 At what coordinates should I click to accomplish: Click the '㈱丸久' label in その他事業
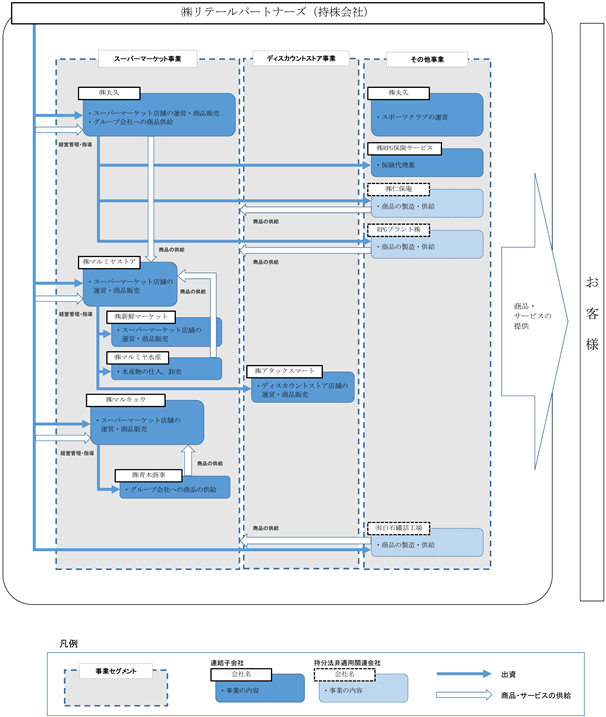coord(398,93)
